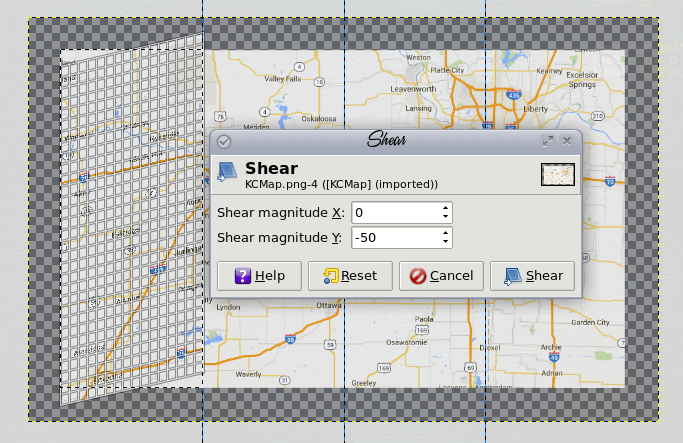The height and width of the screenshot is (443, 683).
Task: Decrease Shear magnitude Y with down arrow
Action: pos(445,242)
